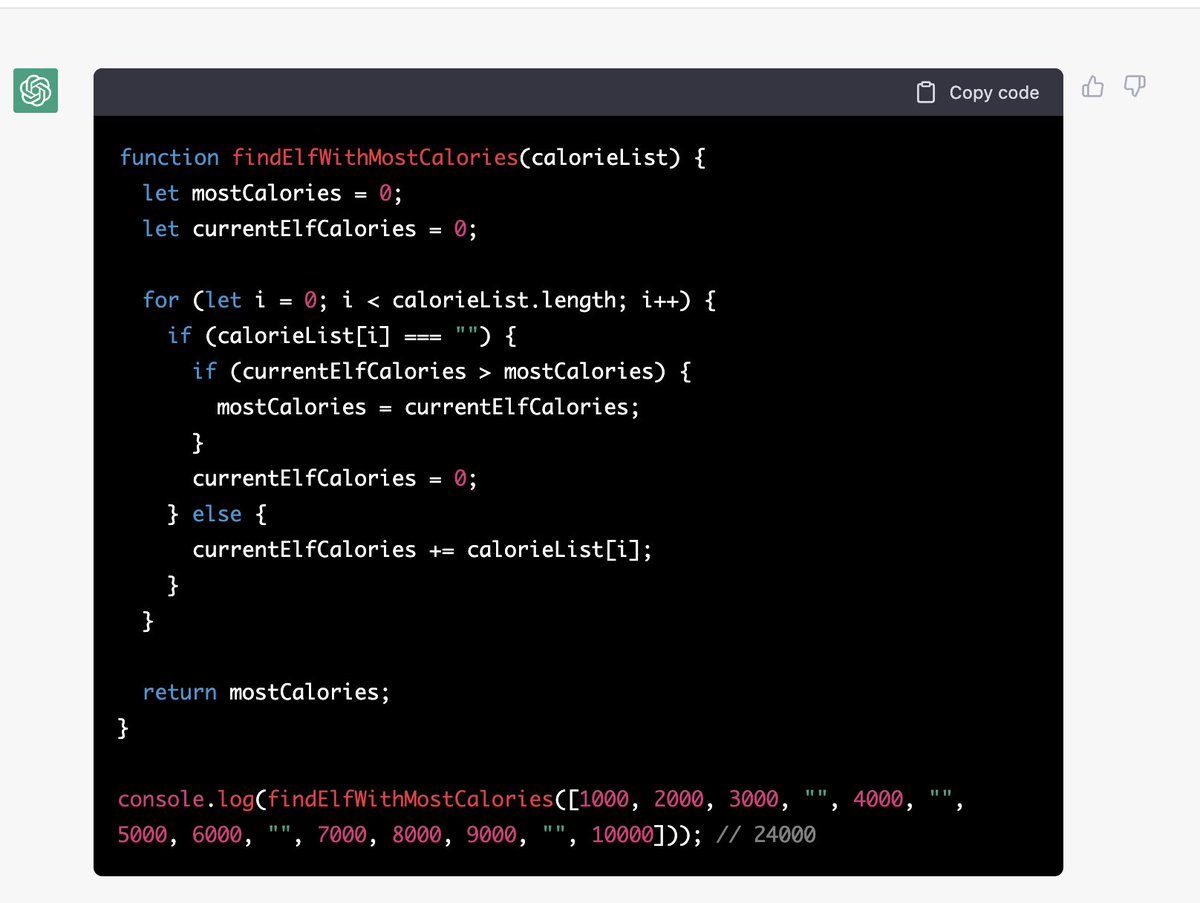Image resolution: width=1200 pixels, height=903 pixels.
Task: Click the '// 24000' comment
Action: point(766,834)
